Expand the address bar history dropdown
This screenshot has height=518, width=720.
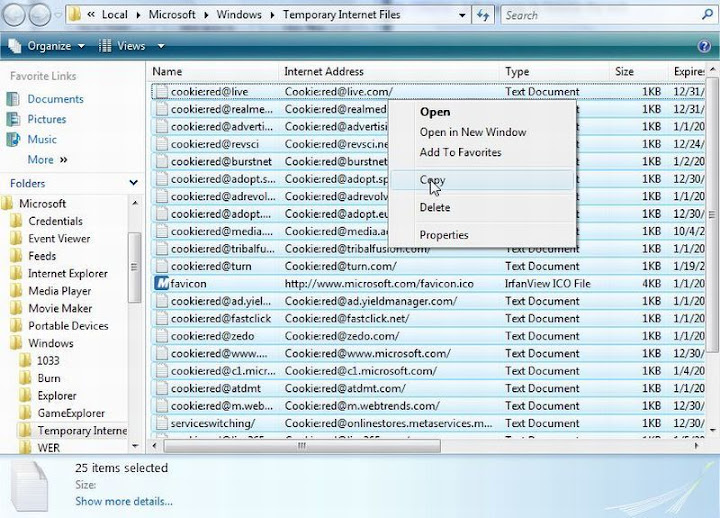coord(462,15)
